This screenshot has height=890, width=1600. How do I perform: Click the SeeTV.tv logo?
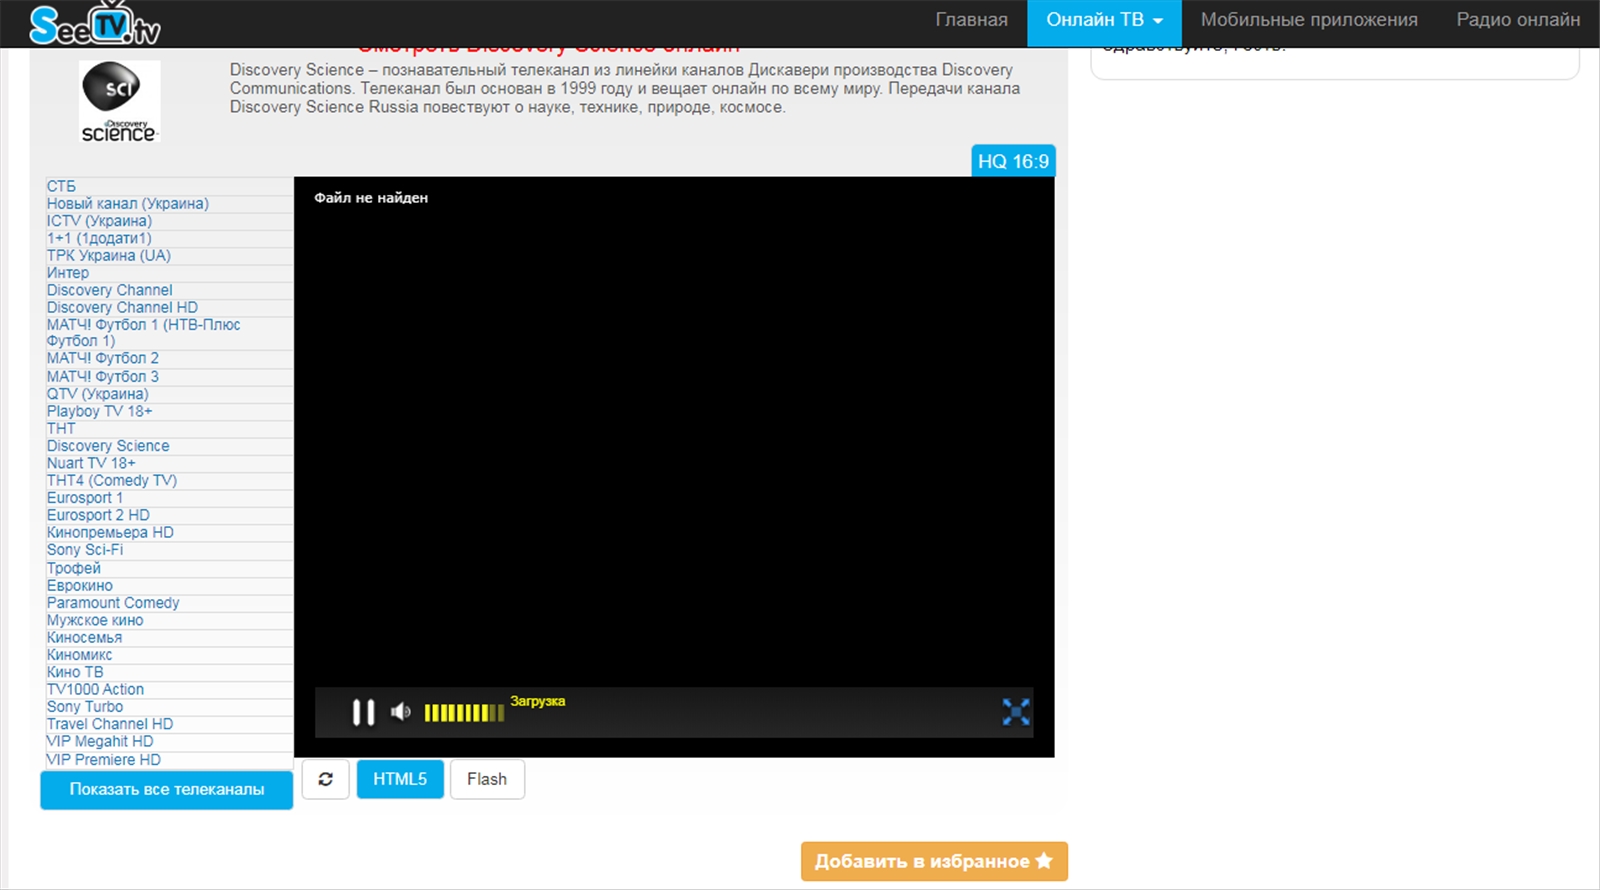click(95, 24)
